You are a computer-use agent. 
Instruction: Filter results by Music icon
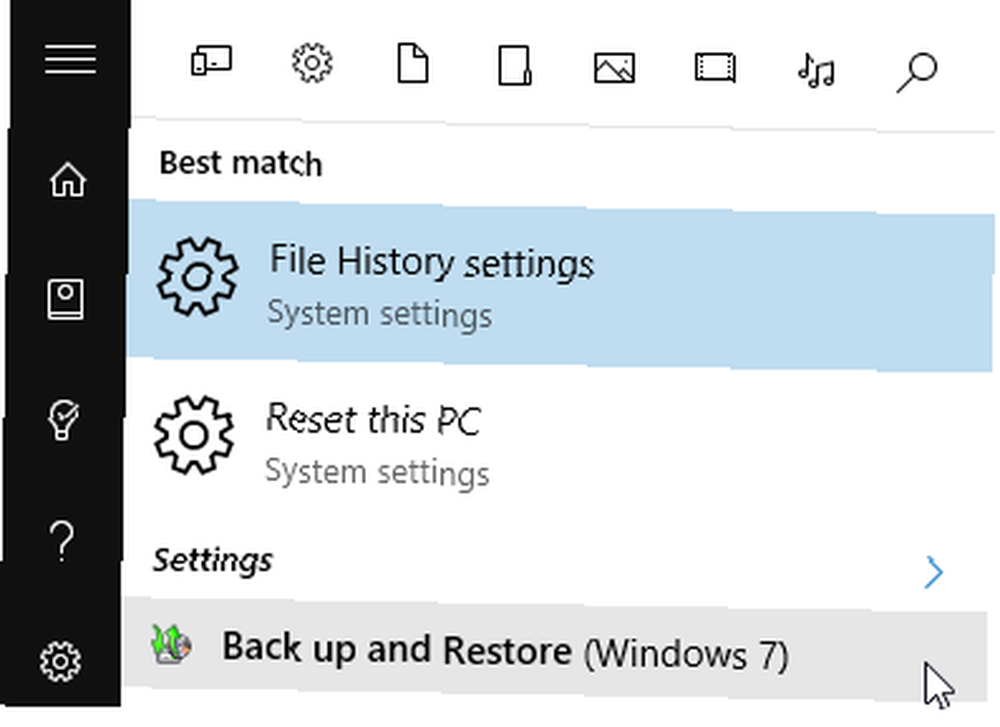tap(816, 70)
